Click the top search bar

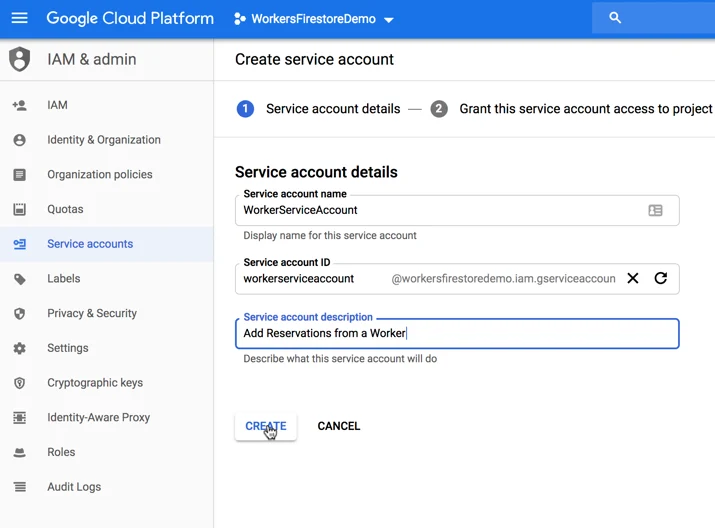pyautogui.click(x=653, y=18)
